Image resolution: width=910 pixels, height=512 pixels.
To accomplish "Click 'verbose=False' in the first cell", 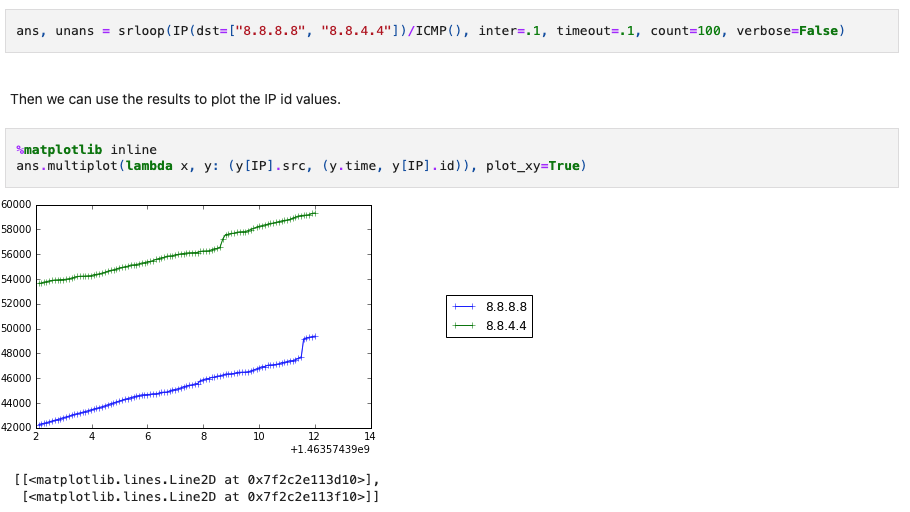I will [x=788, y=31].
